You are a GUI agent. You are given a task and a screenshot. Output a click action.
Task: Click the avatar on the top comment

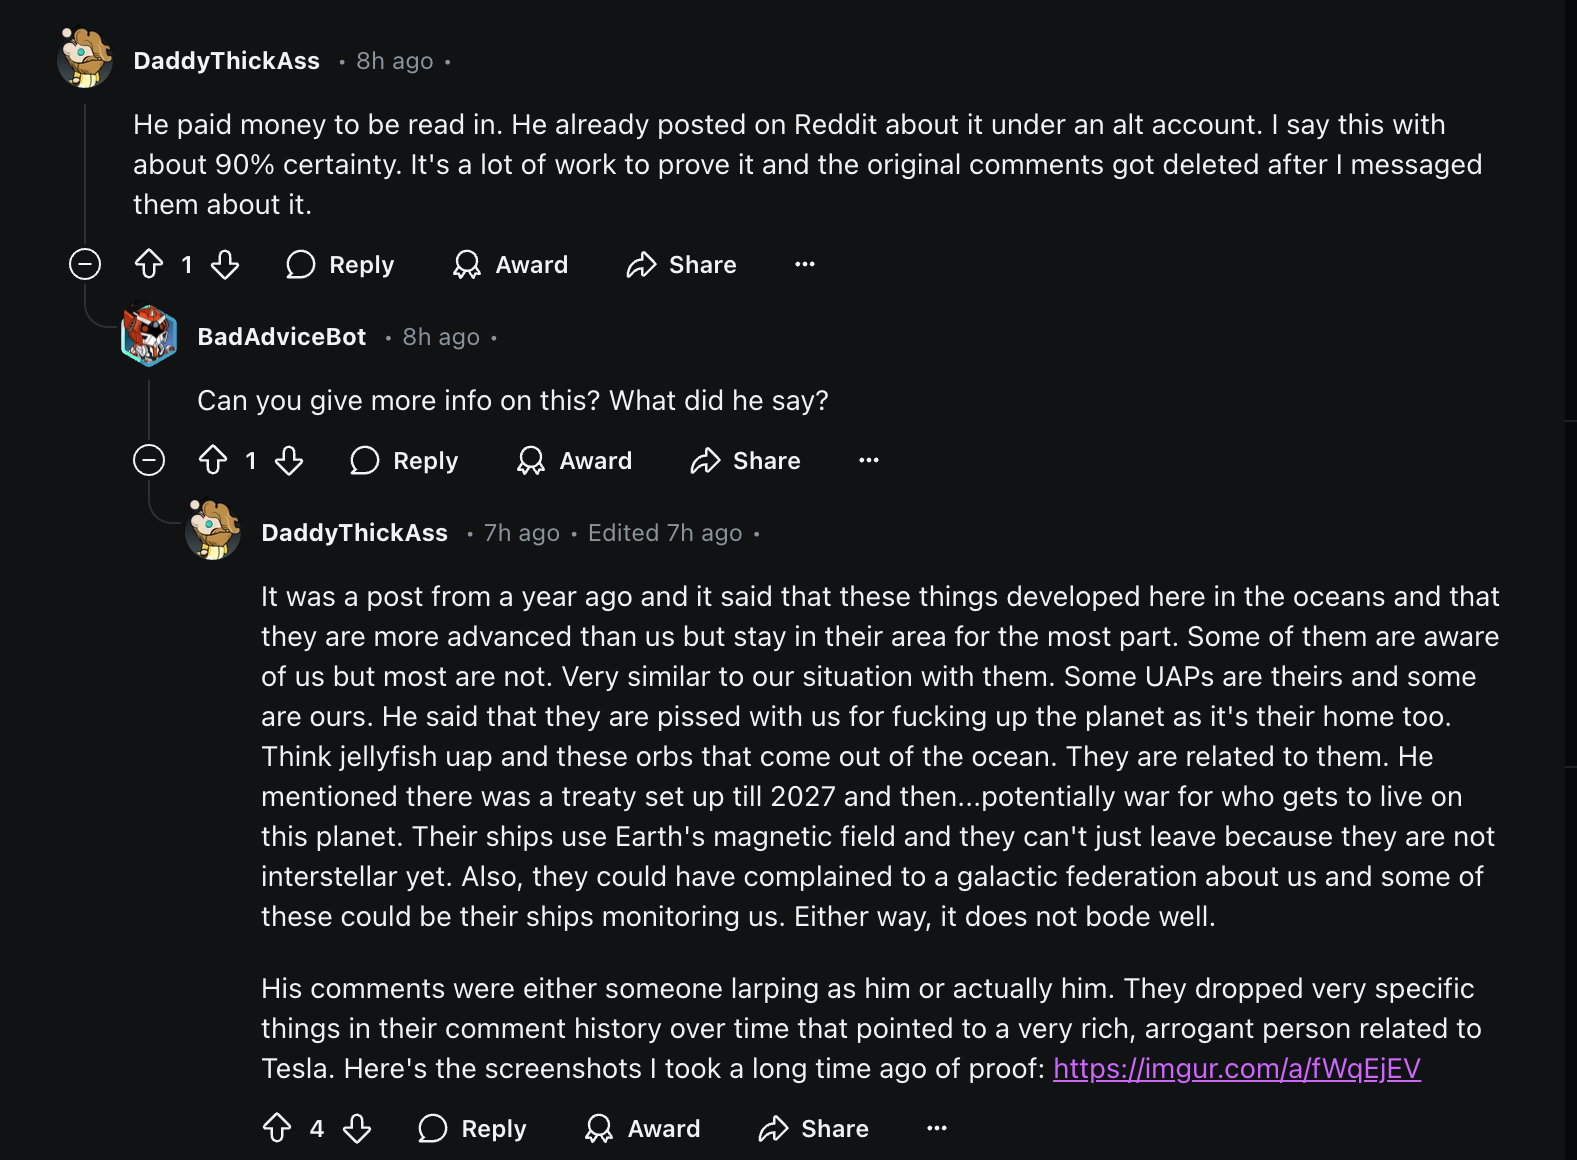click(85, 59)
